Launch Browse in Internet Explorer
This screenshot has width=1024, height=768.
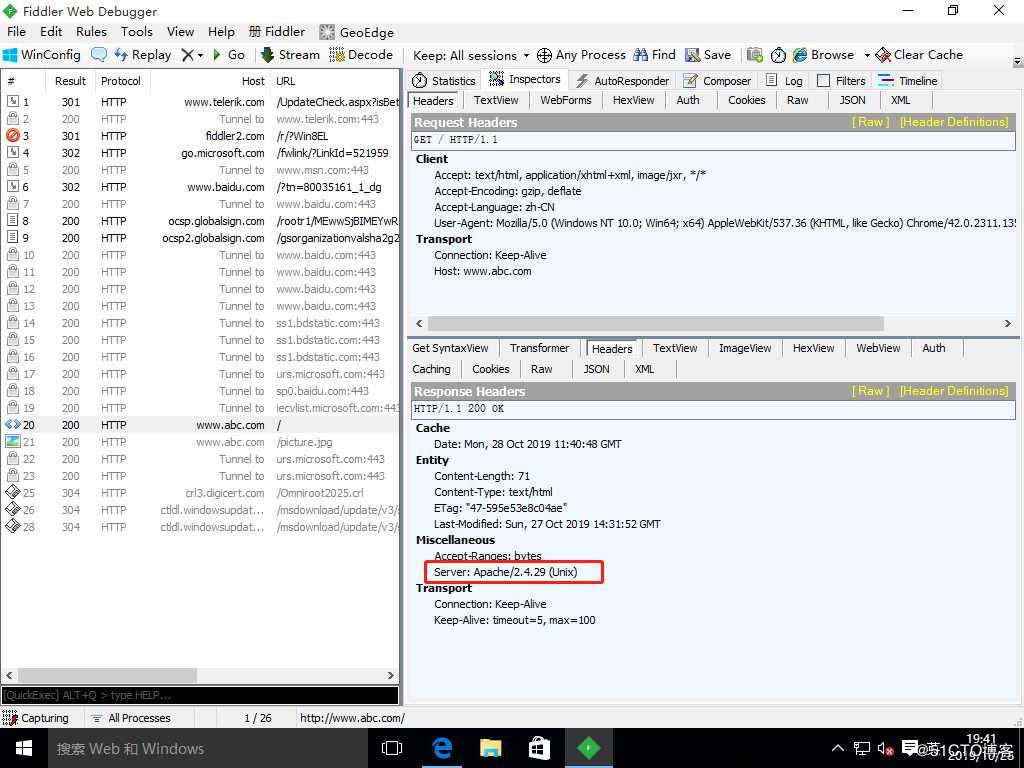point(823,55)
